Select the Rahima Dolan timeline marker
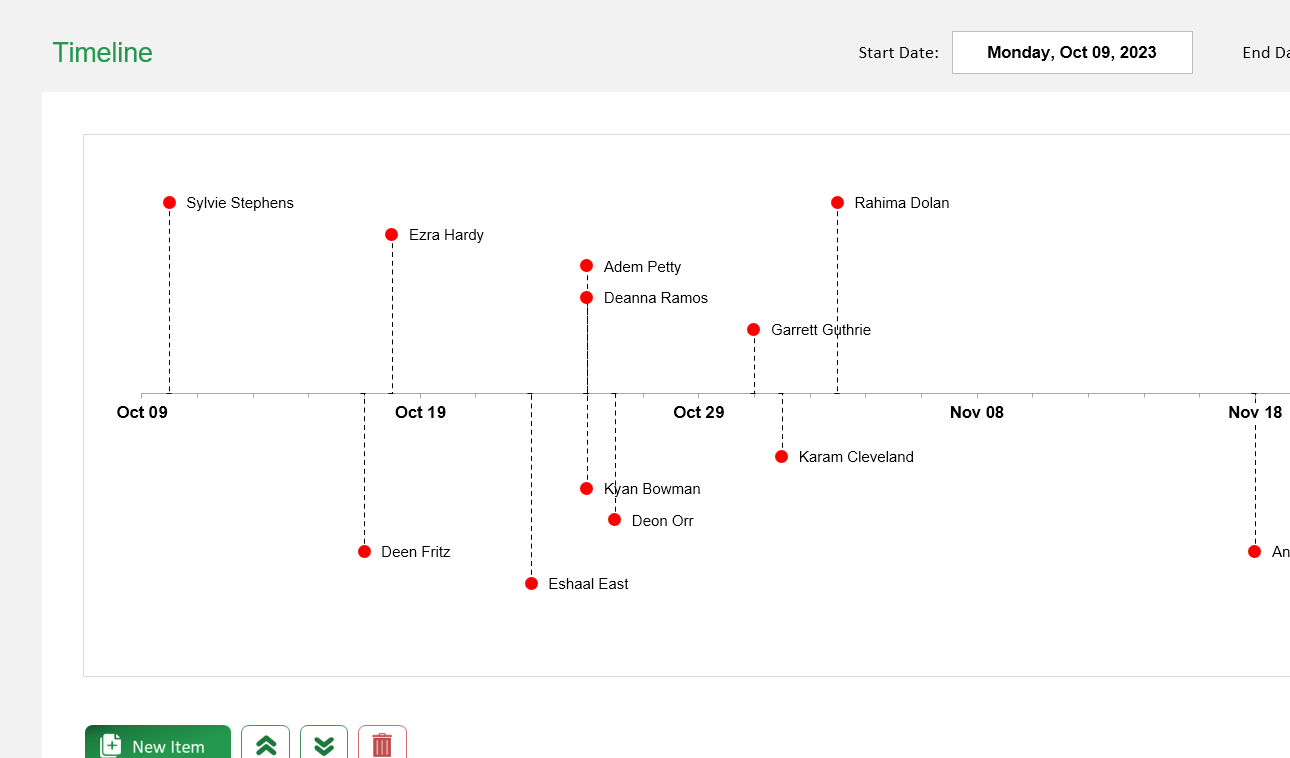Screen dimensions: 1290x758 click(x=837, y=202)
